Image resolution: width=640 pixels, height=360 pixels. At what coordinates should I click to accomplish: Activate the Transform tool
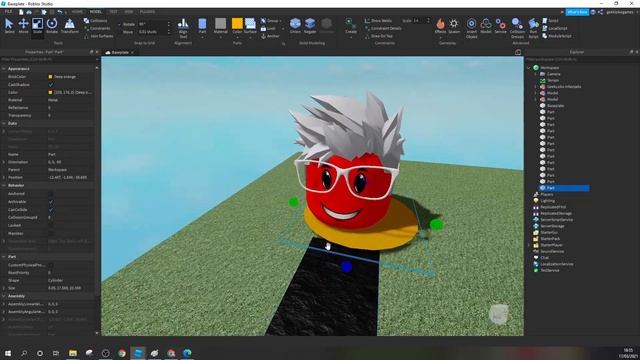click(70, 26)
